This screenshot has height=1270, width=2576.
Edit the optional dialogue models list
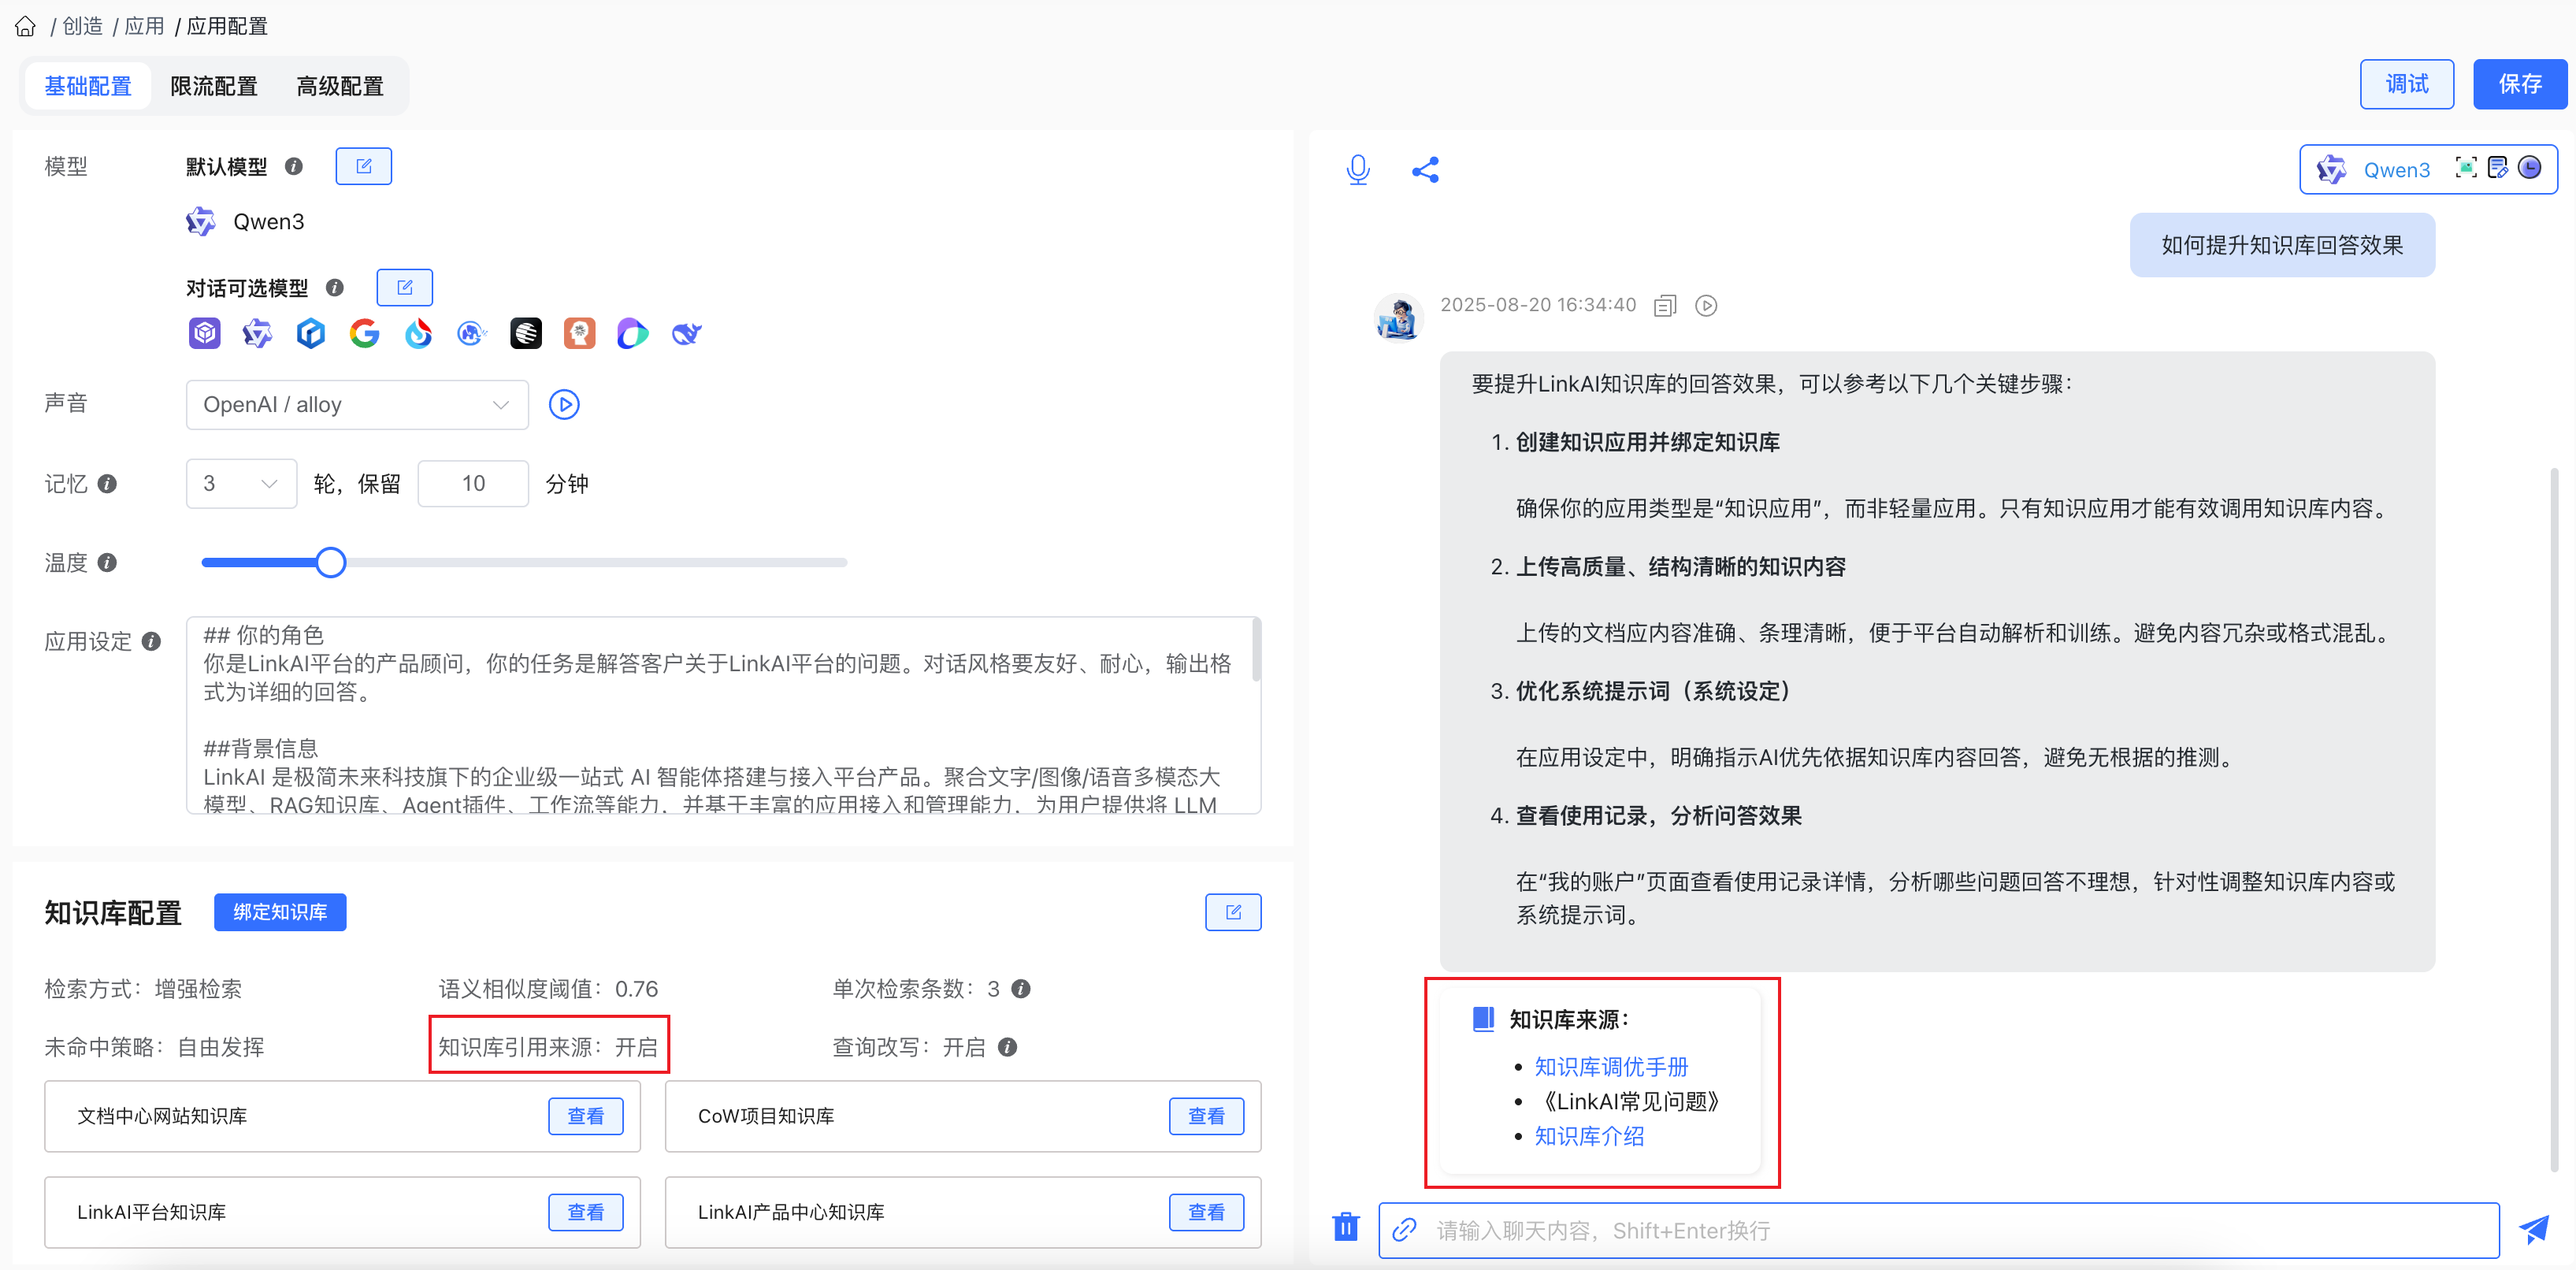coord(404,288)
